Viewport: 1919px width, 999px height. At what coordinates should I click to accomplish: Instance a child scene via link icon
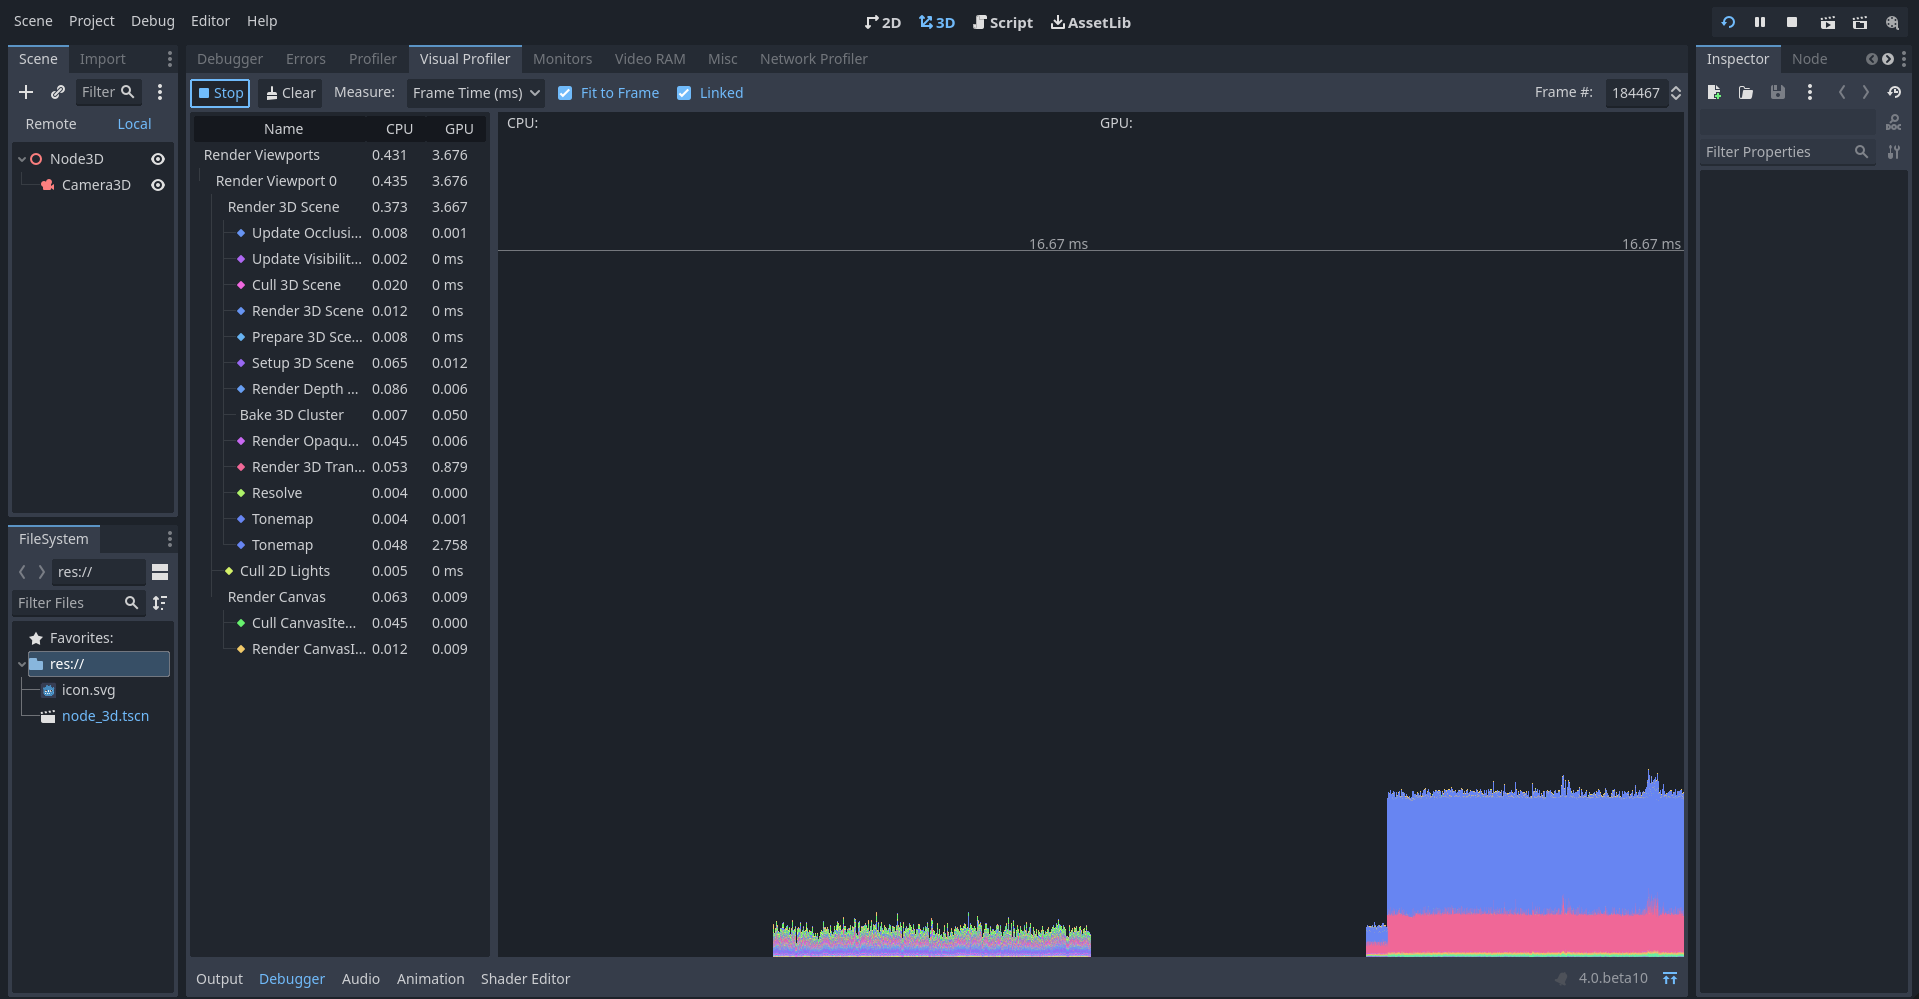(57, 92)
